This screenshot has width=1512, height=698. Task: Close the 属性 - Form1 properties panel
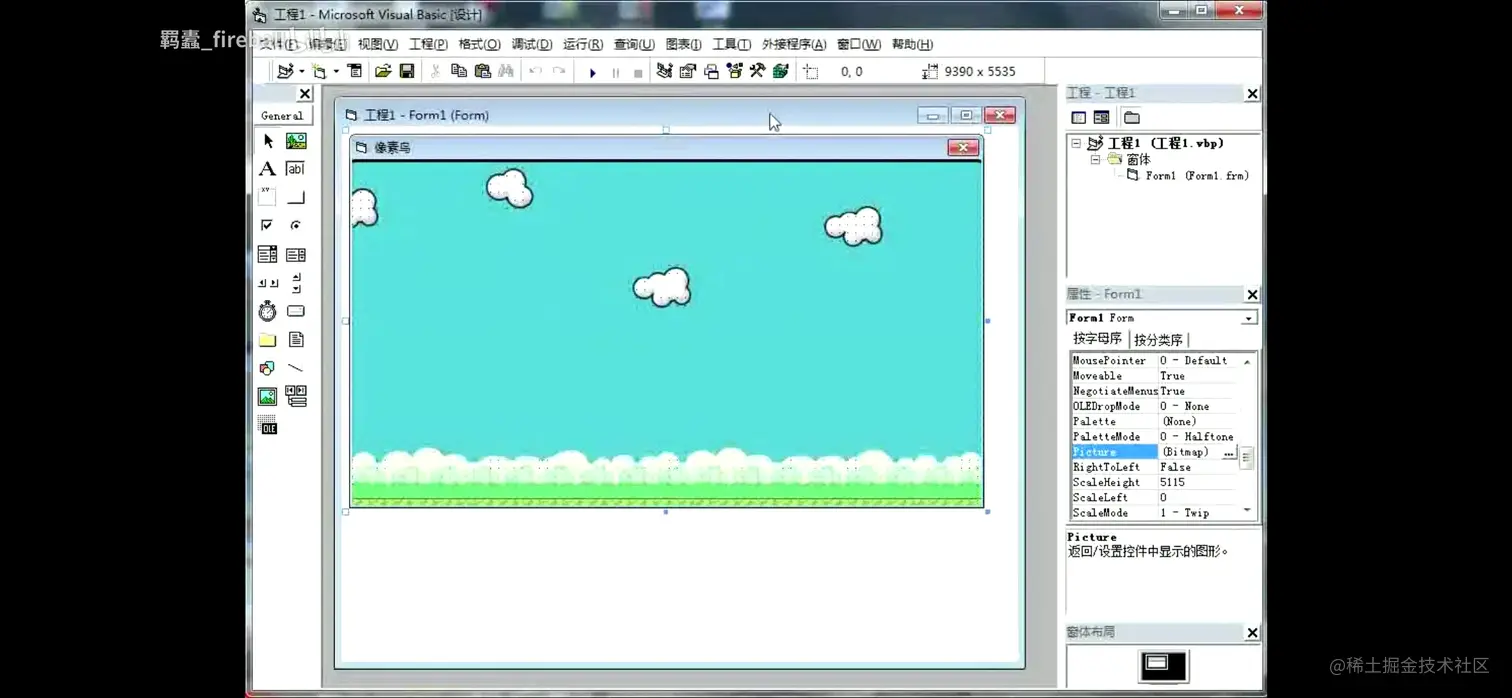click(x=1252, y=294)
